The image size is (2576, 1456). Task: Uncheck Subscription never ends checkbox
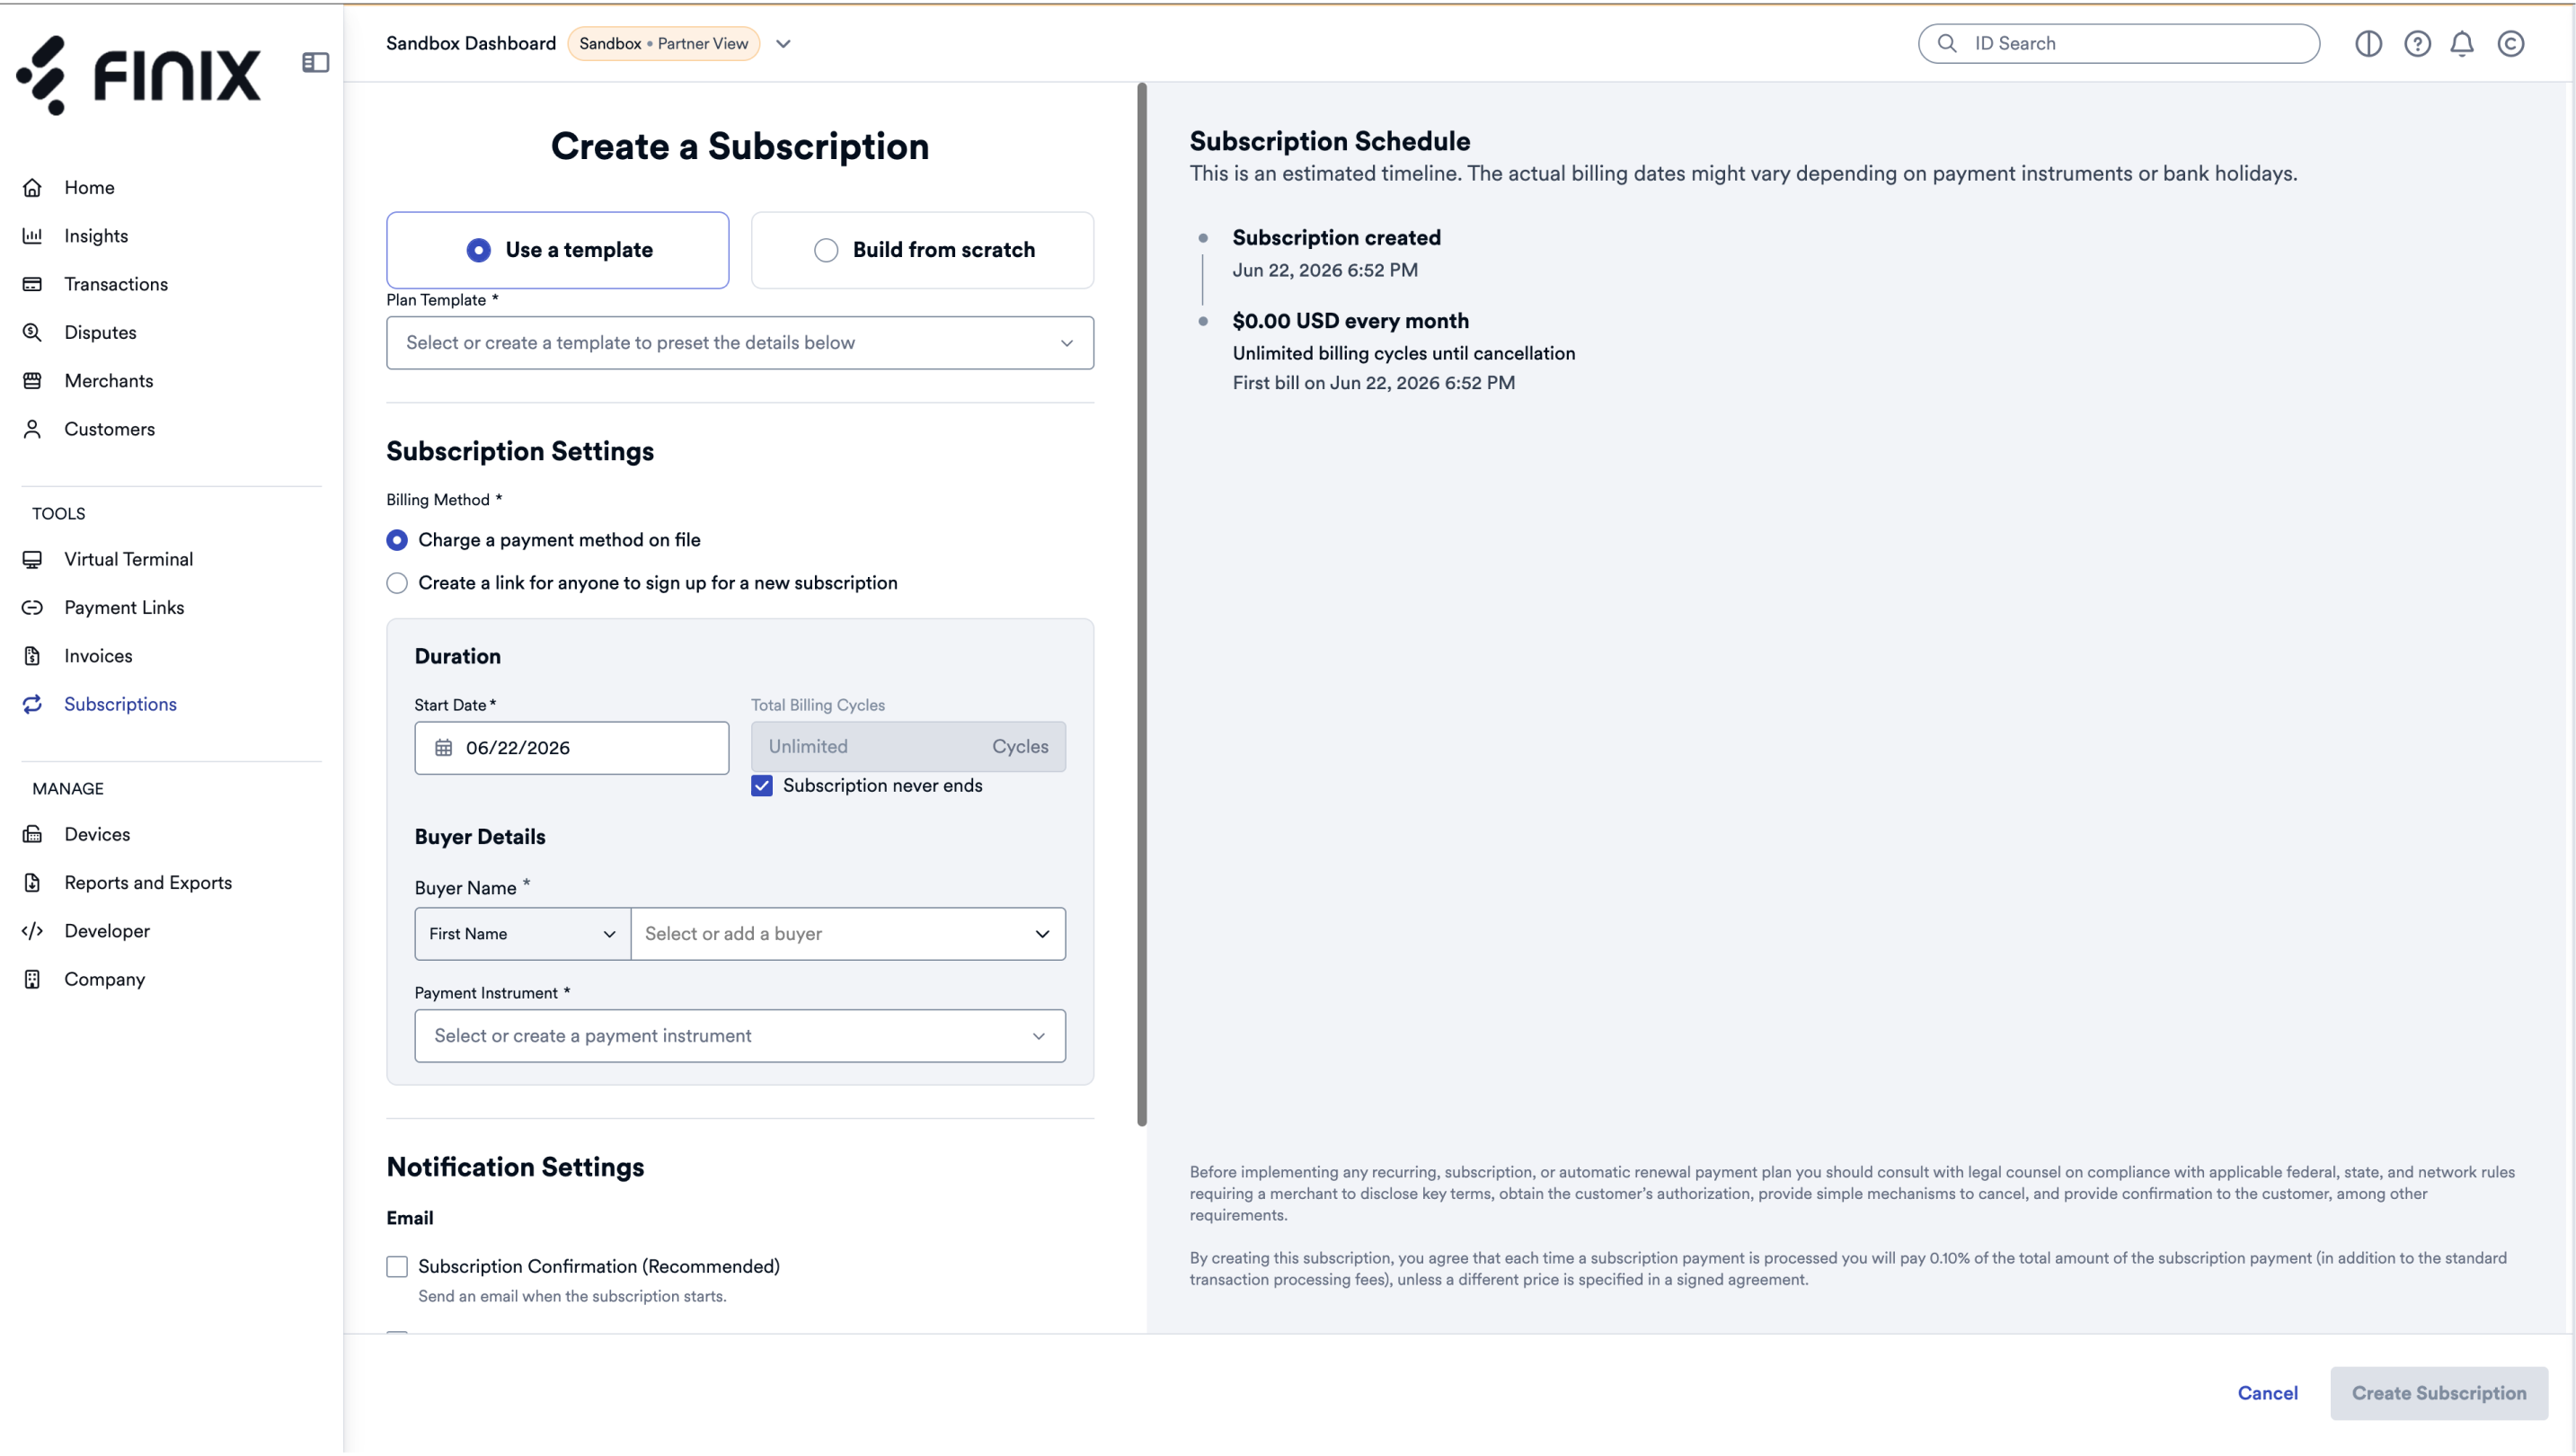[762, 786]
